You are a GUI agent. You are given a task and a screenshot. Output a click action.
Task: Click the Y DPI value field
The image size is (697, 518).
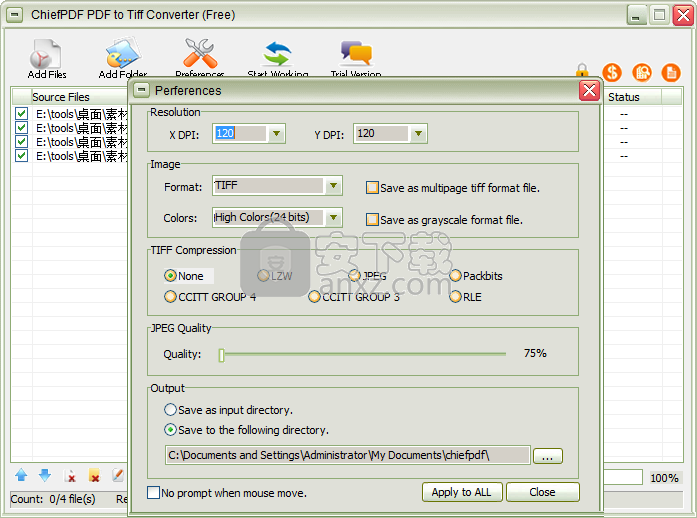pyautogui.click(x=381, y=133)
